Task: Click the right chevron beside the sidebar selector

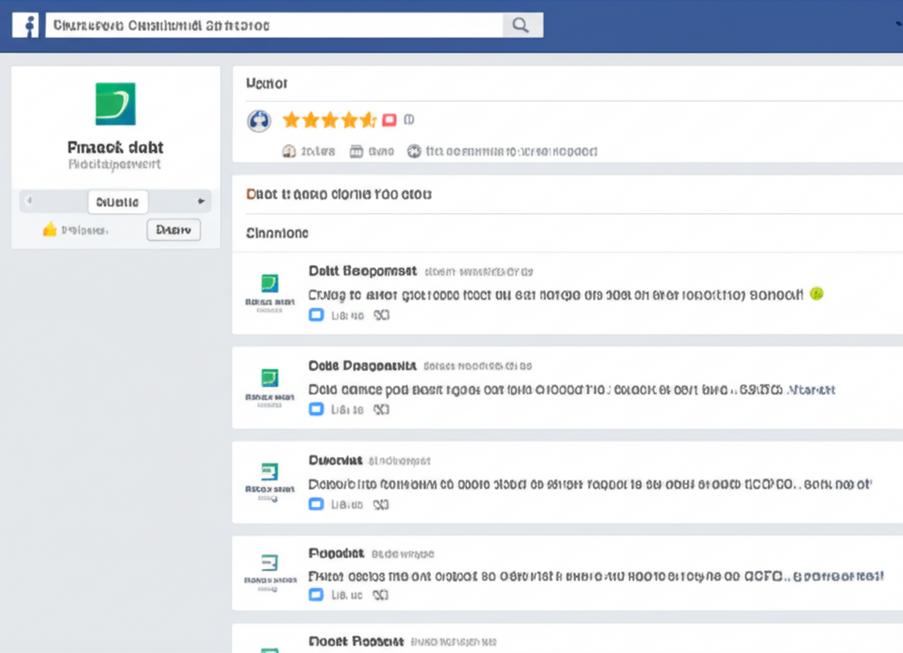Action: (x=201, y=201)
